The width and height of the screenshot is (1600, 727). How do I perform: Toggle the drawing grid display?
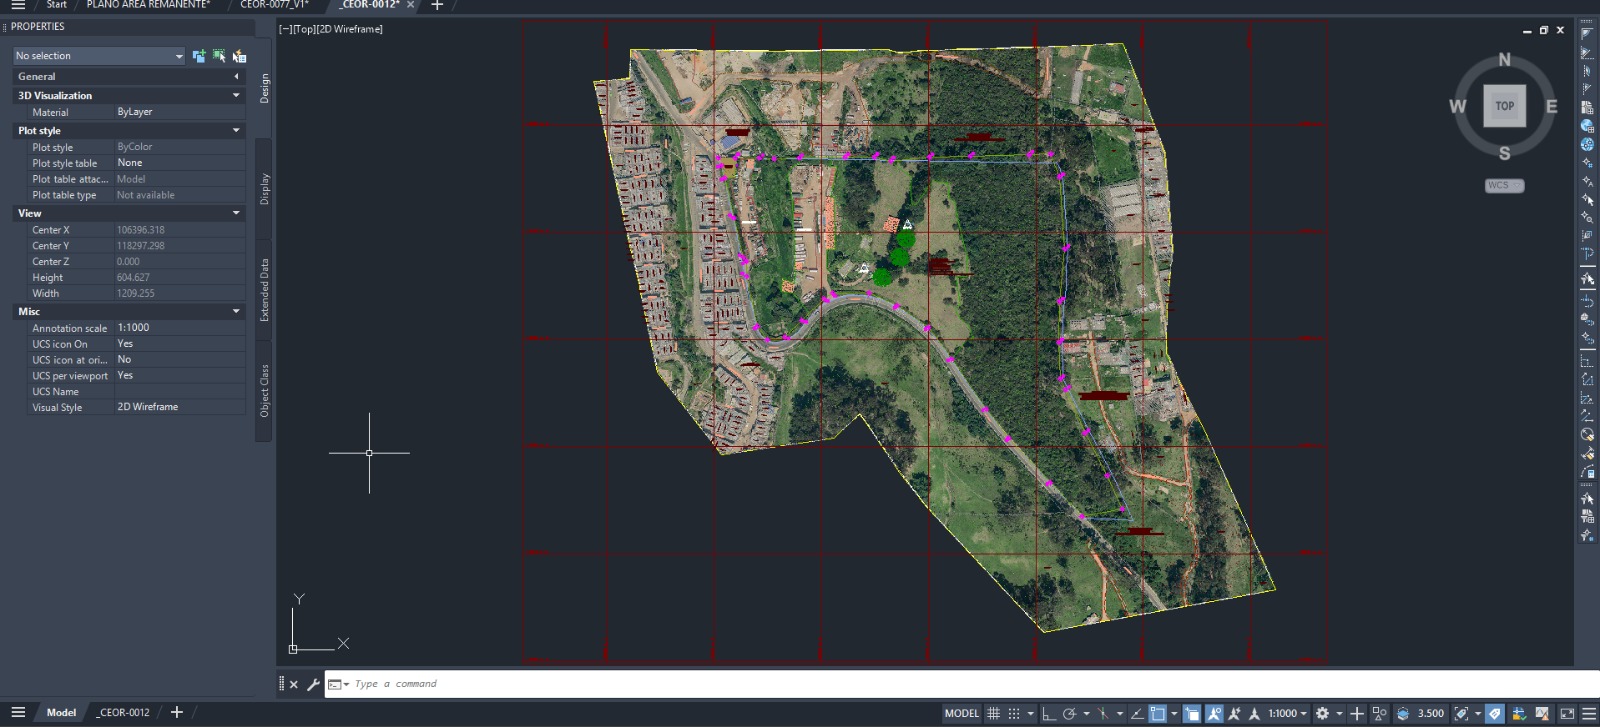tap(993, 713)
